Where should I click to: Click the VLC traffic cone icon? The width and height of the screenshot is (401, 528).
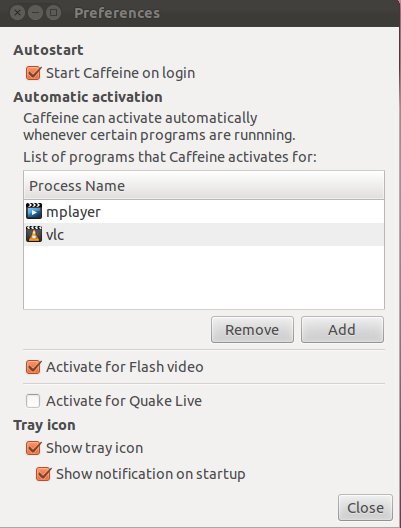34,234
